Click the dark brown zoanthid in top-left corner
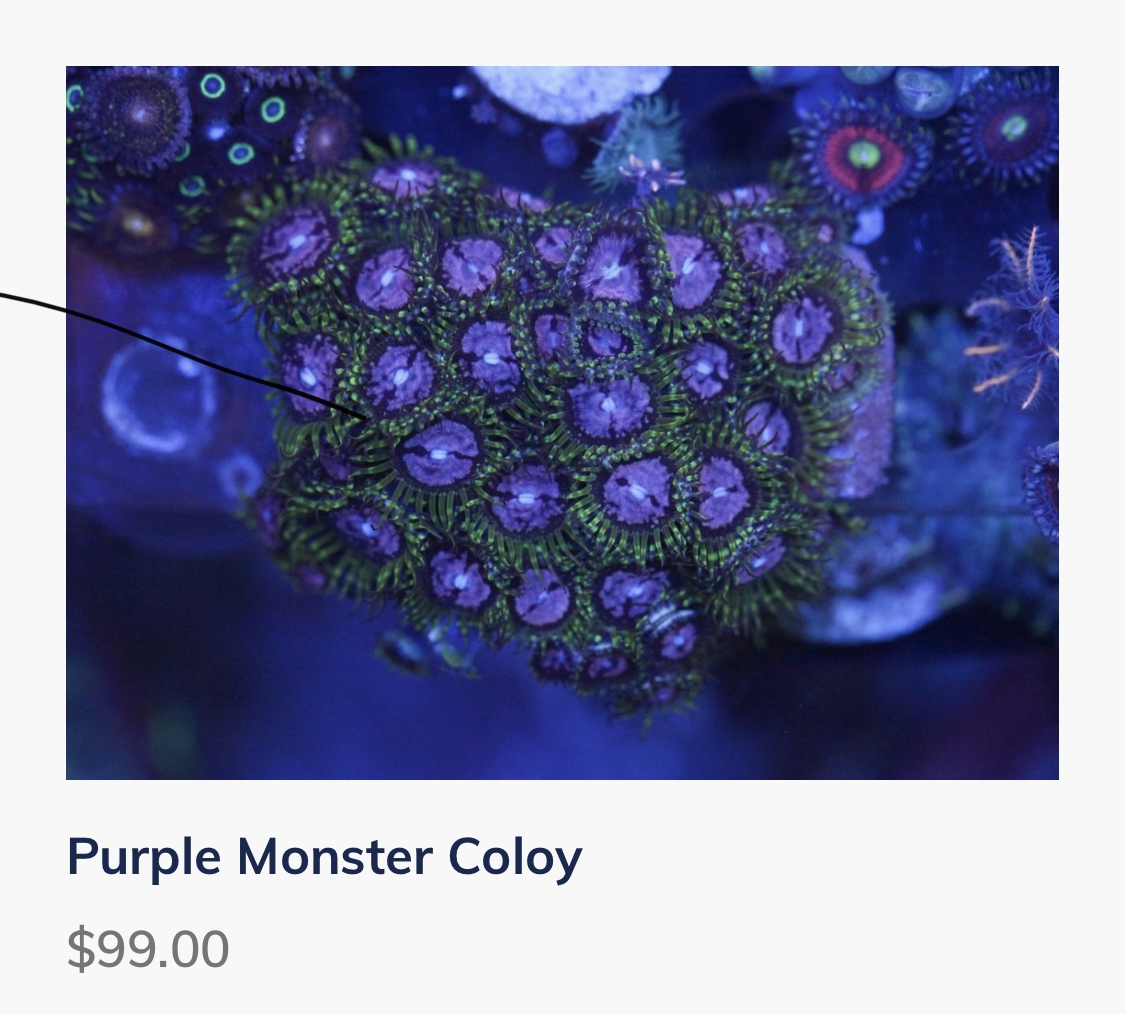The image size is (1125, 1014). (x=136, y=115)
